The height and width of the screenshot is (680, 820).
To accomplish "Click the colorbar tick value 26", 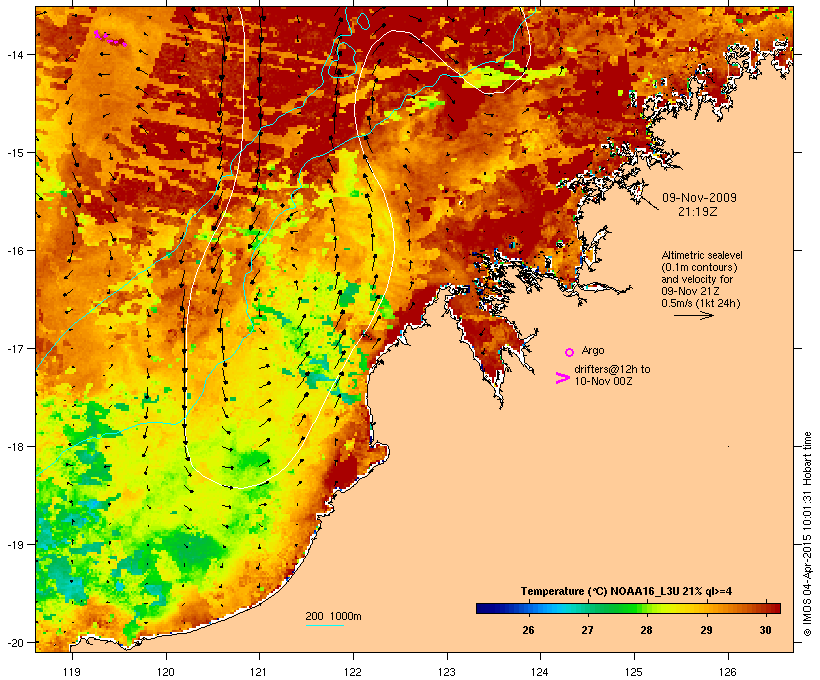I will click(x=528, y=630).
